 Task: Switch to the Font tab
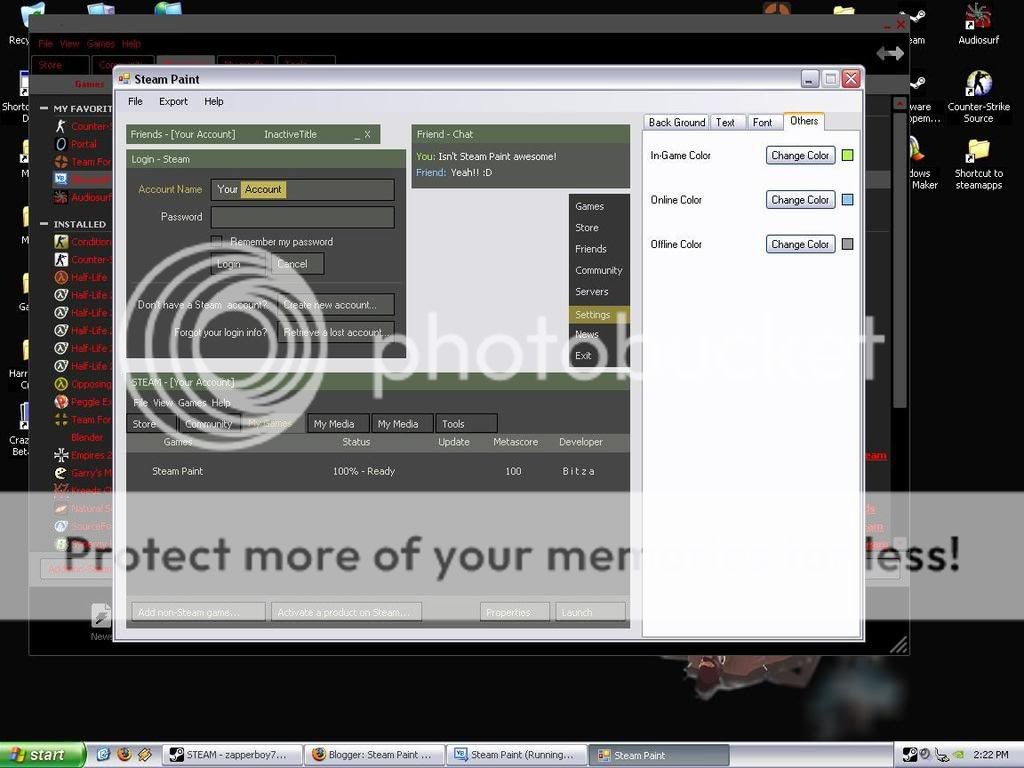point(762,122)
